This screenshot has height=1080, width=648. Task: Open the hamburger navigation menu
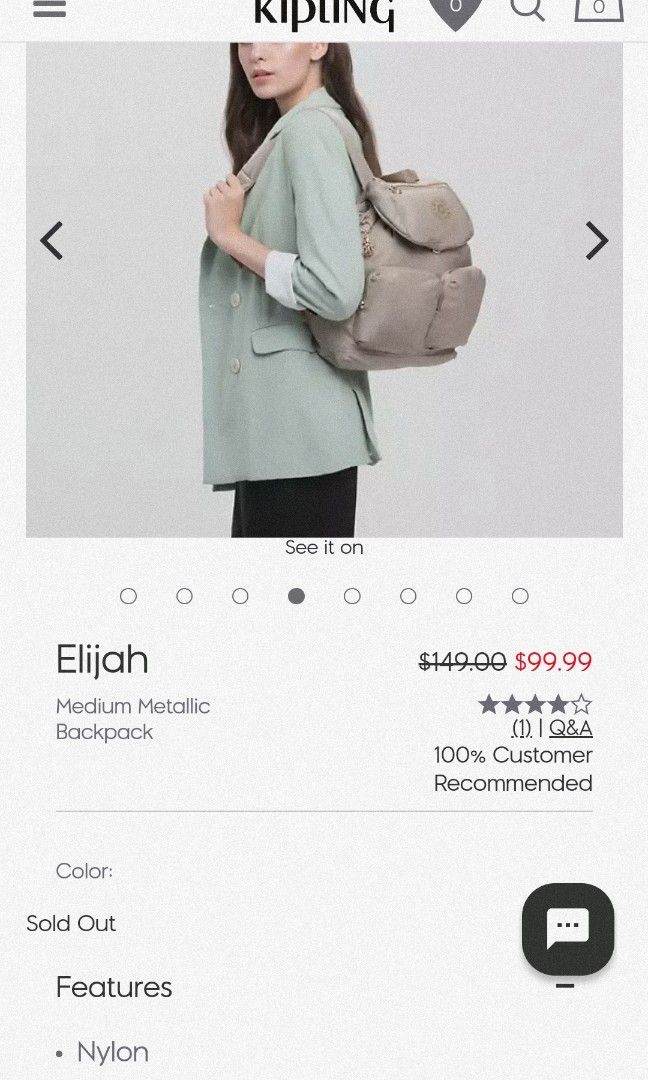coord(50,8)
